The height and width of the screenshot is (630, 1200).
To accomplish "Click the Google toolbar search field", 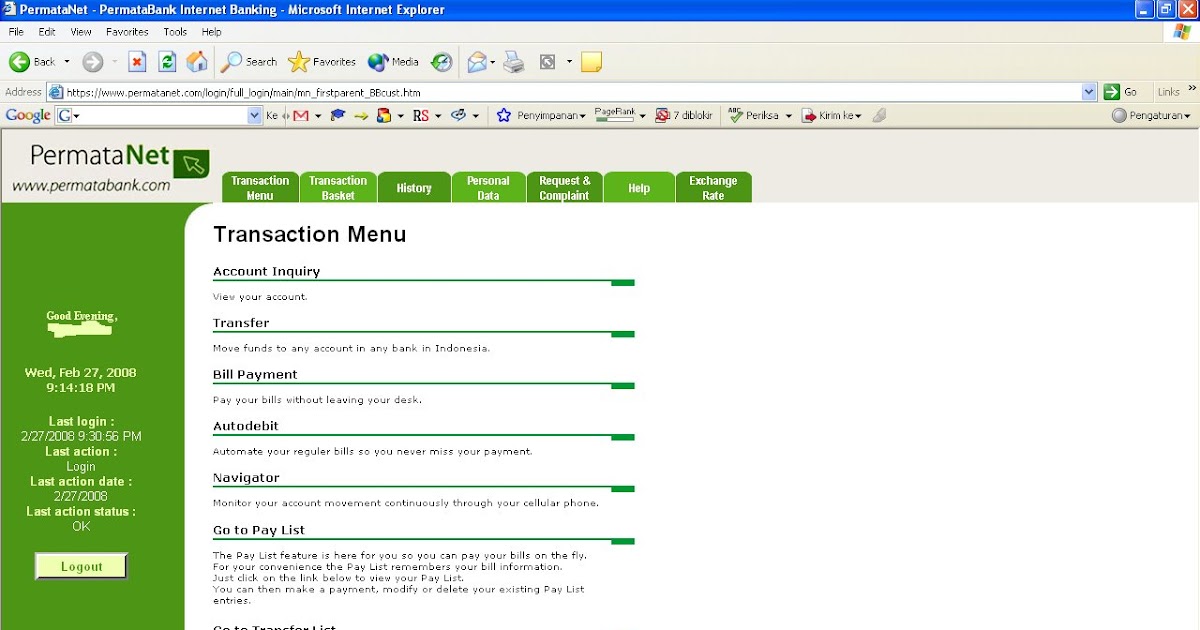I will tap(158, 116).
